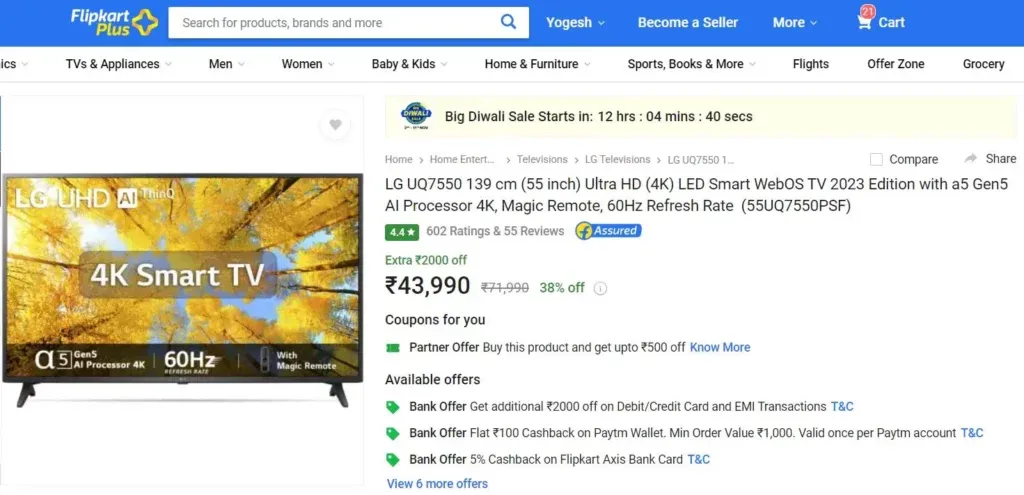Click View 6 more offers
The image size is (1024, 495).
tap(437, 484)
